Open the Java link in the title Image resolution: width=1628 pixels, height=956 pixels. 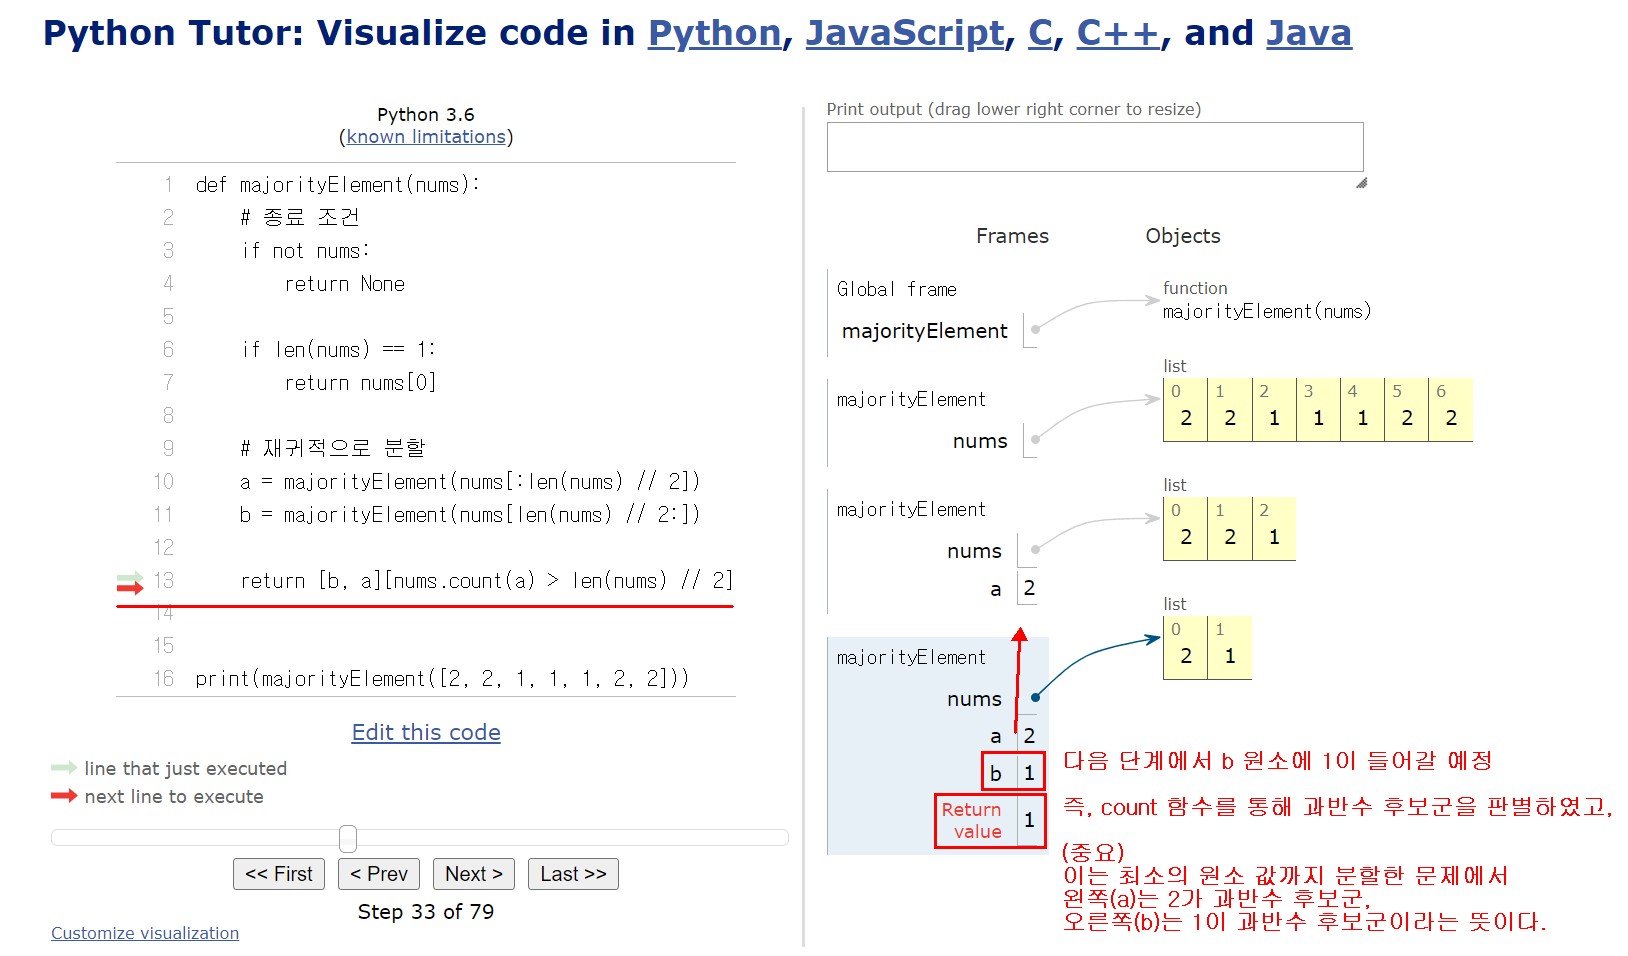1309,33
